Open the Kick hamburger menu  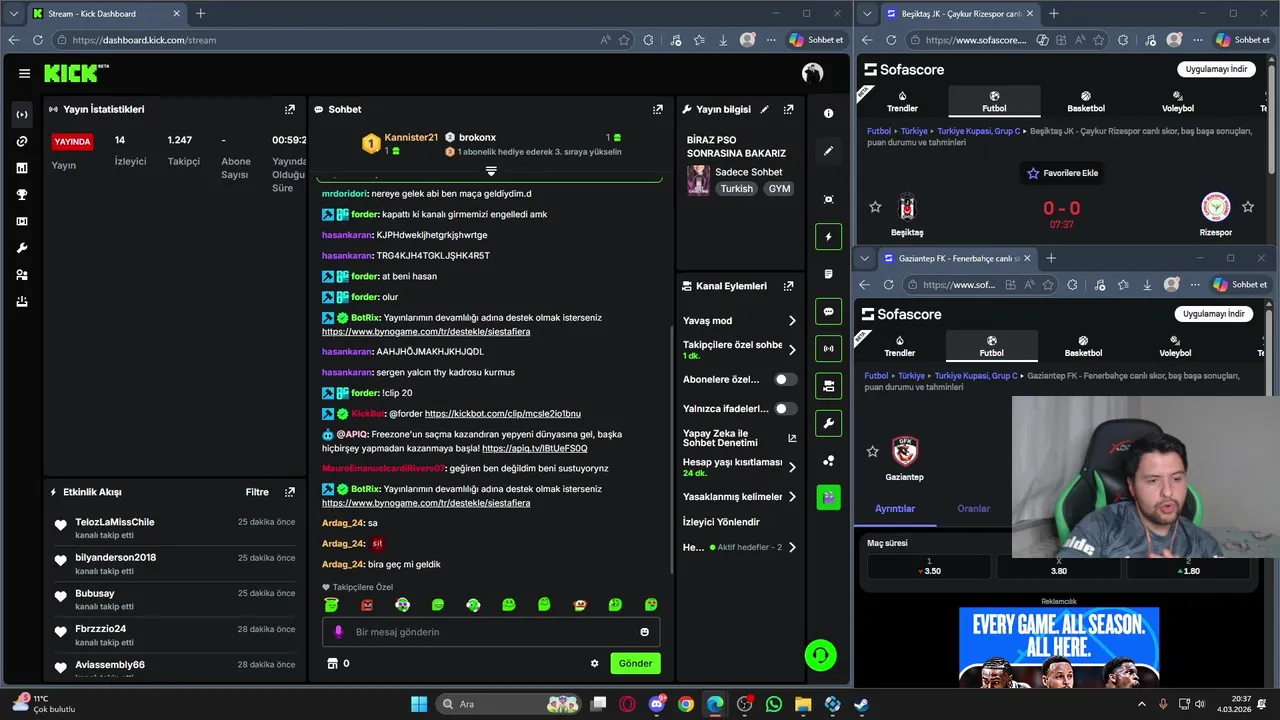tap(24, 73)
